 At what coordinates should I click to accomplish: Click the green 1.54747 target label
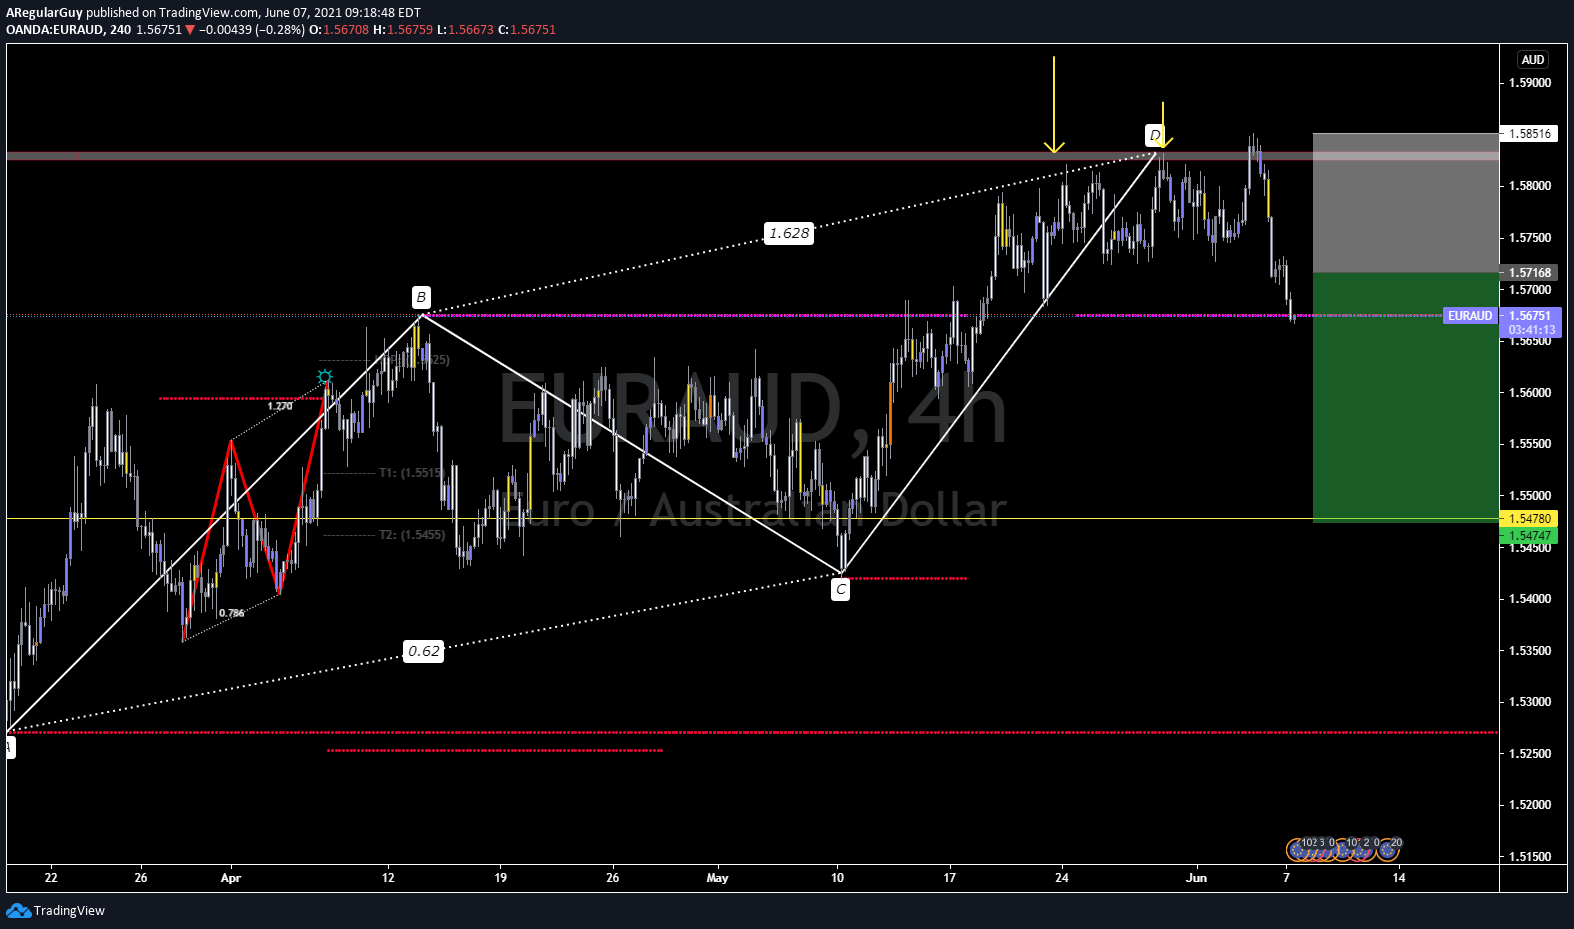tap(1530, 536)
